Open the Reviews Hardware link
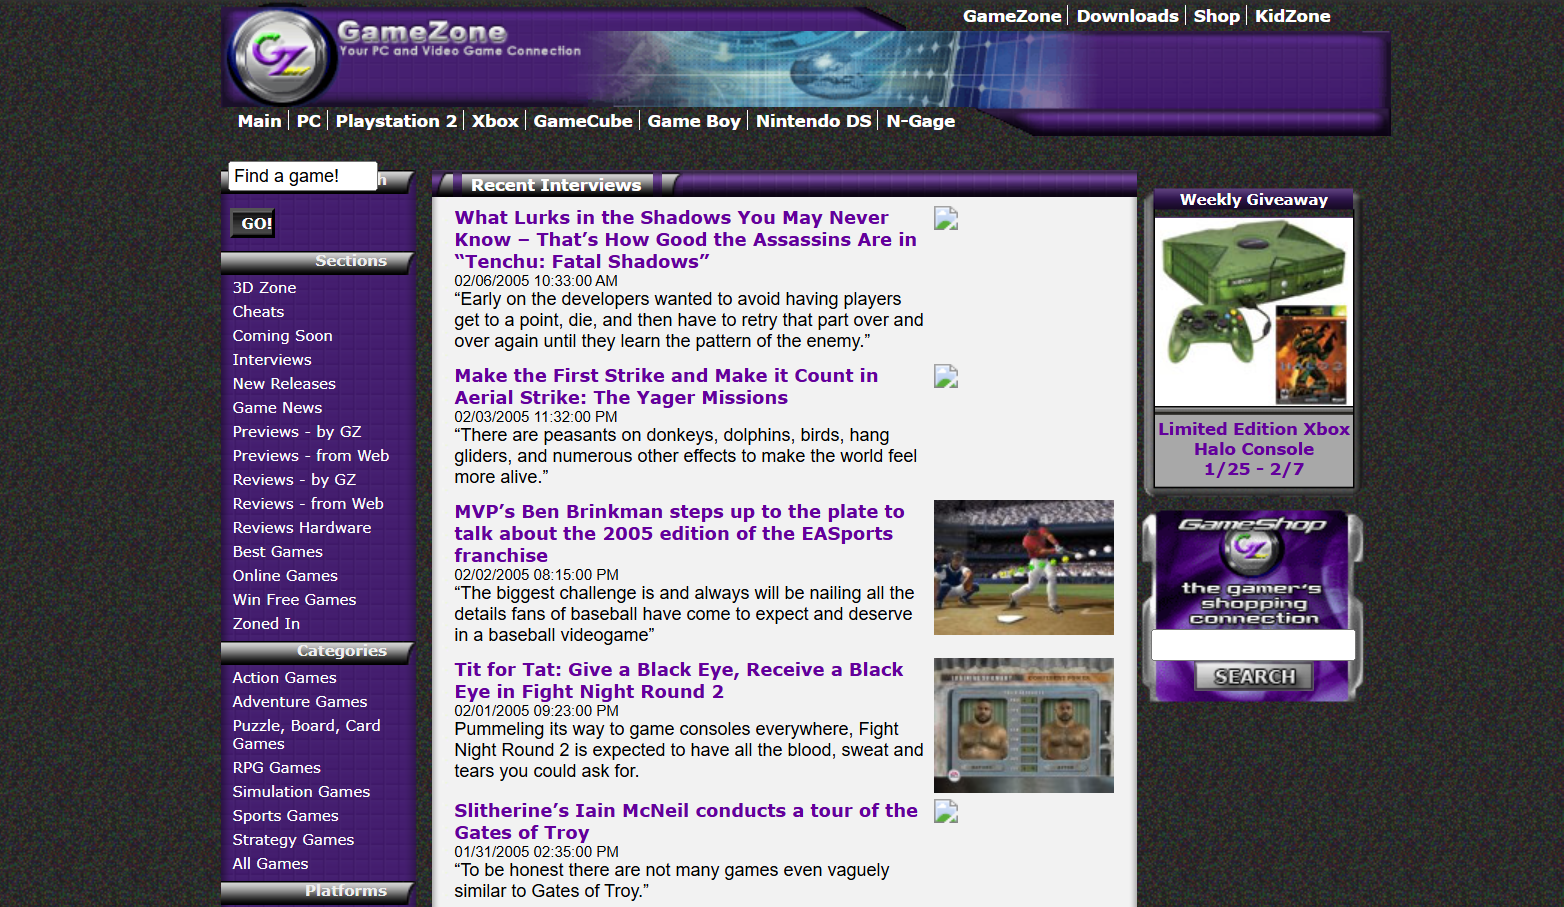 pos(302,528)
